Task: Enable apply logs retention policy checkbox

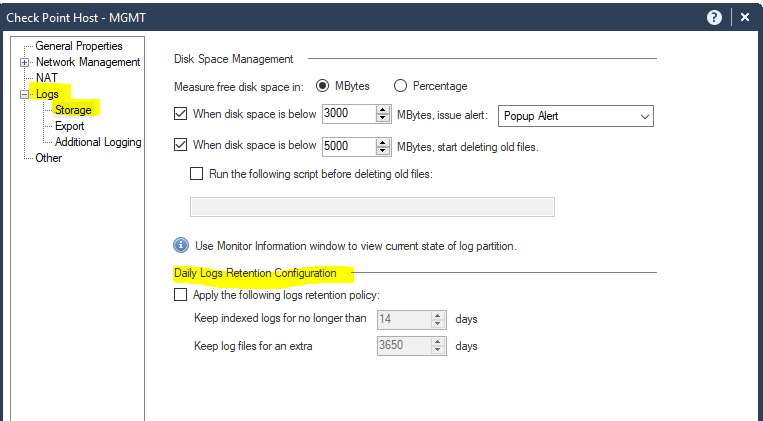Action: 181,294
